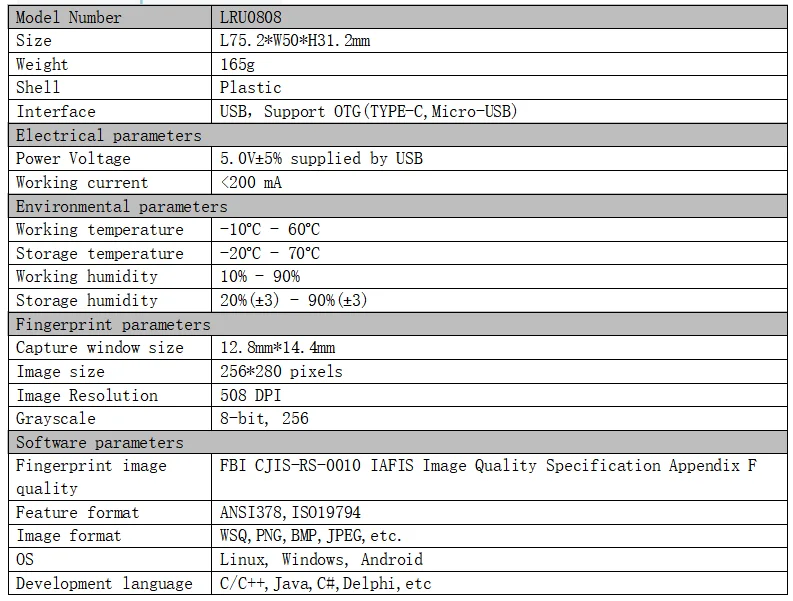Select the Capture window size value
Viewport: 793px width, 601px height.
point(277,348)
